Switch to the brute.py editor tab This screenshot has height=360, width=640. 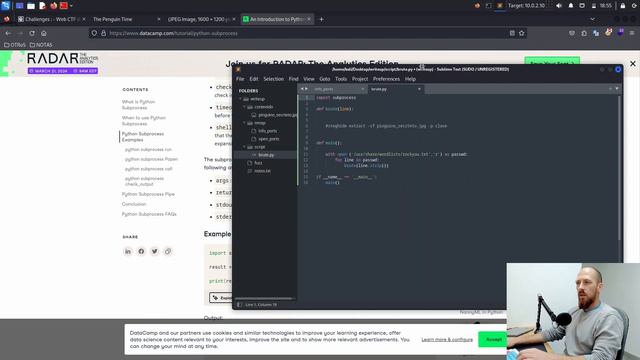(395, 89)
